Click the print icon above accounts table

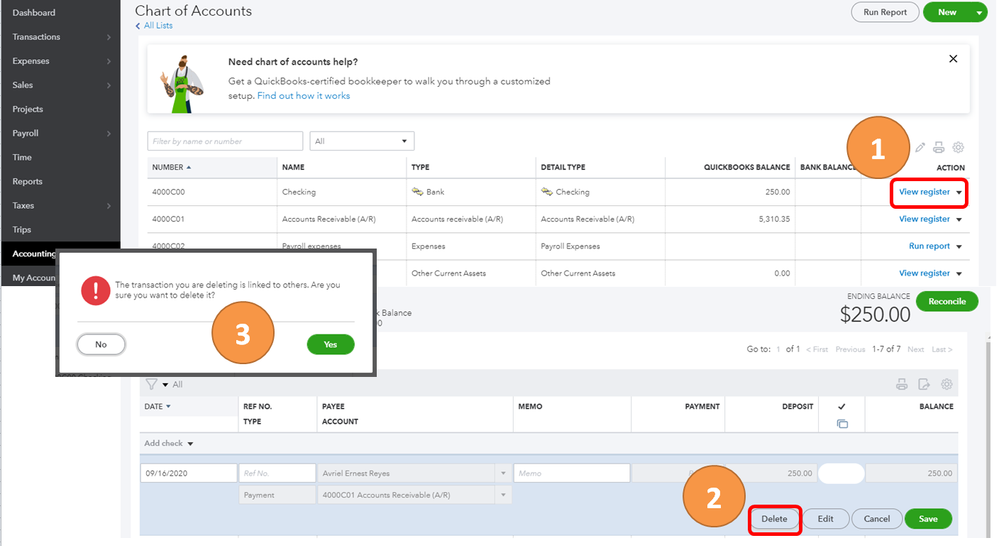939,148
